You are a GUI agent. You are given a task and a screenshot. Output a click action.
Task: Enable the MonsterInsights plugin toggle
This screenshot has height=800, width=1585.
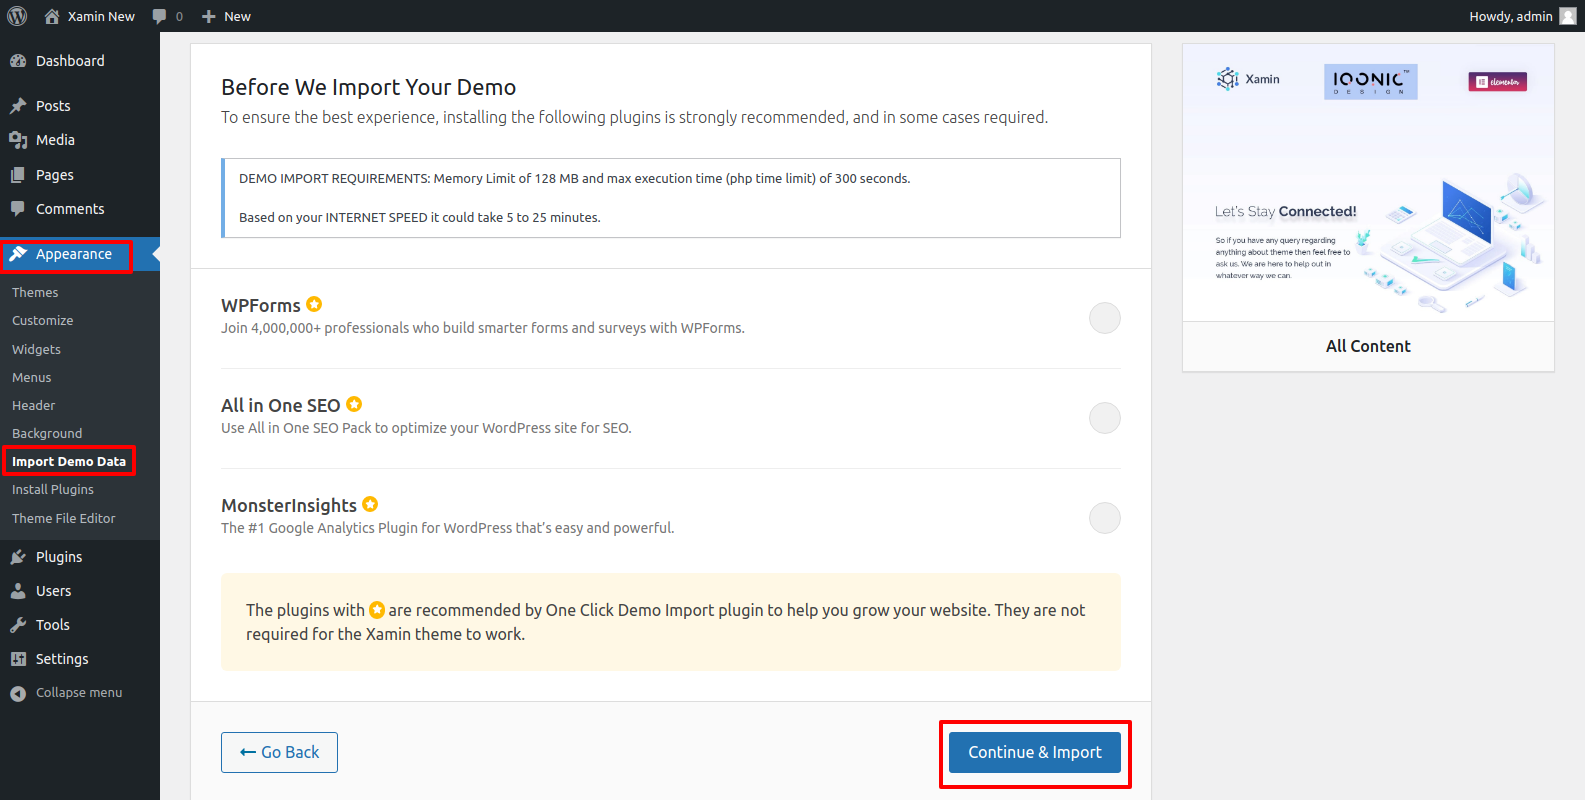[x=1105, y=518]
